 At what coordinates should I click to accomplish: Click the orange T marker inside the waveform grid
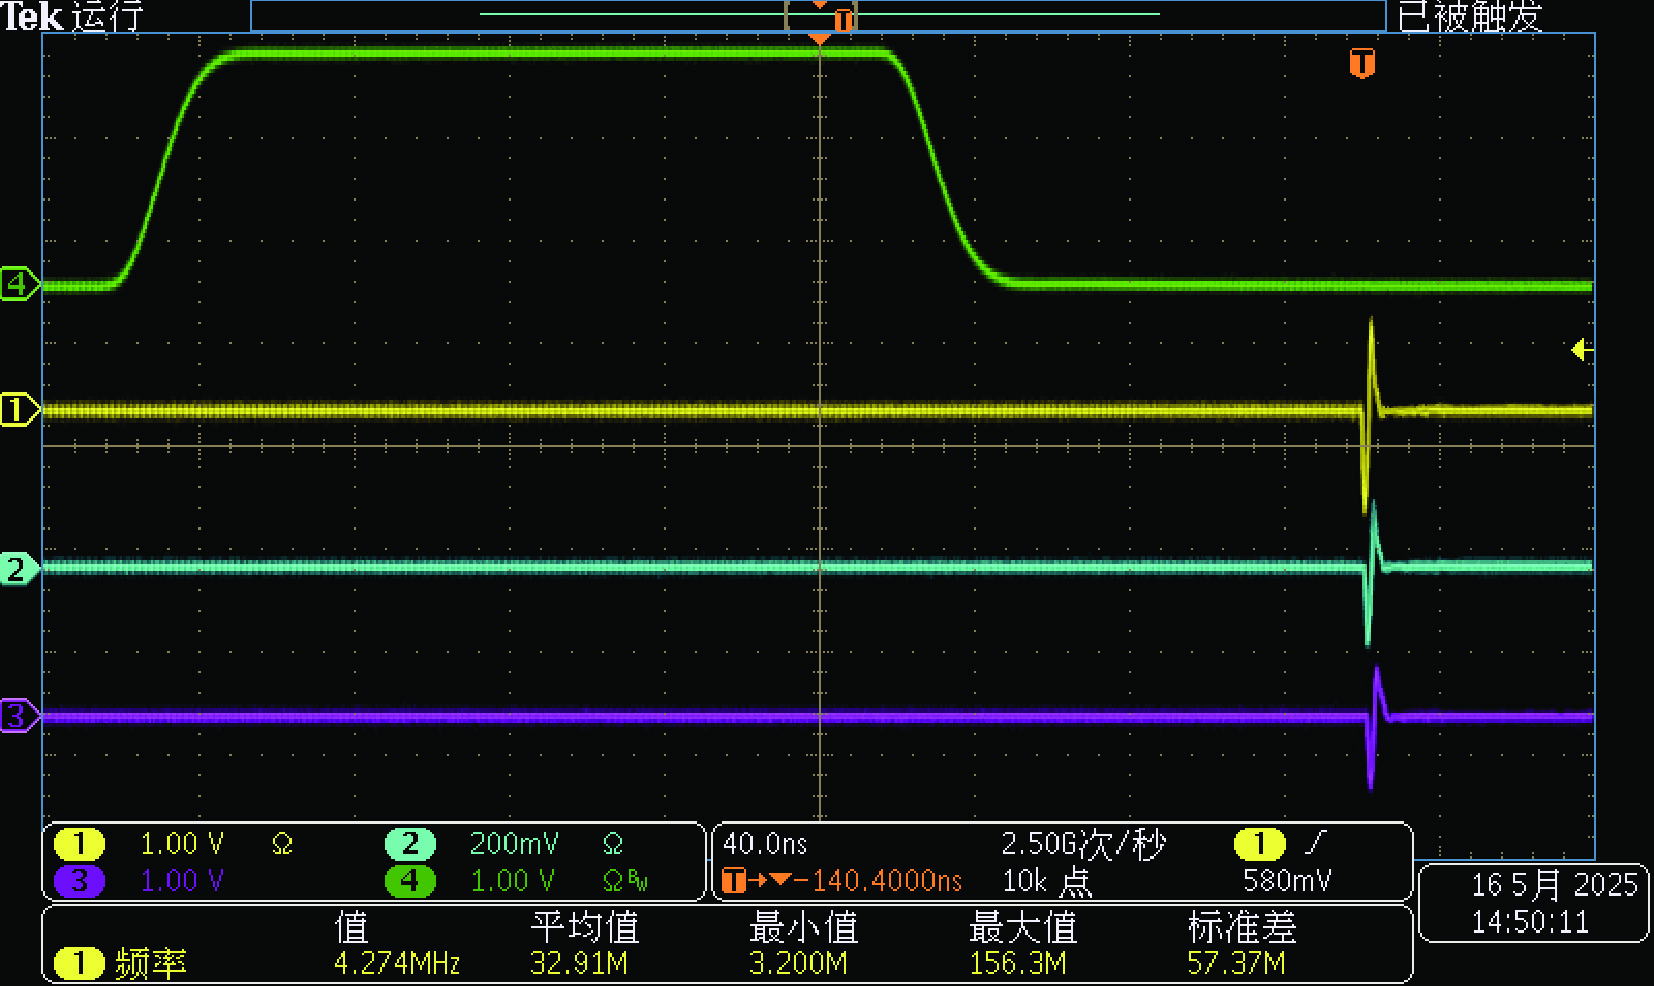pos(1362,63)
